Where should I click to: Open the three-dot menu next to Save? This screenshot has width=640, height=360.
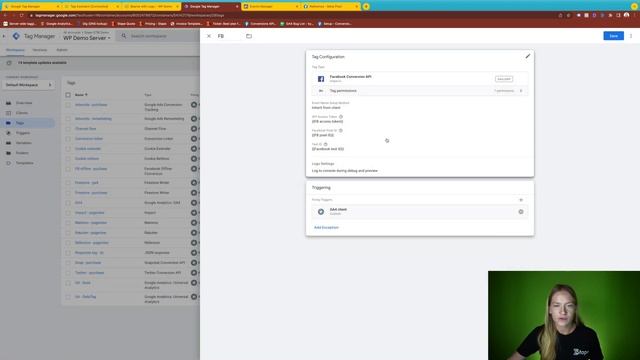tap(631, 36)
